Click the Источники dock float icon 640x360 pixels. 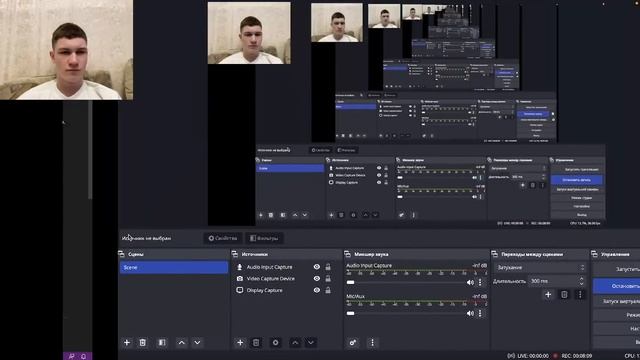235,254
